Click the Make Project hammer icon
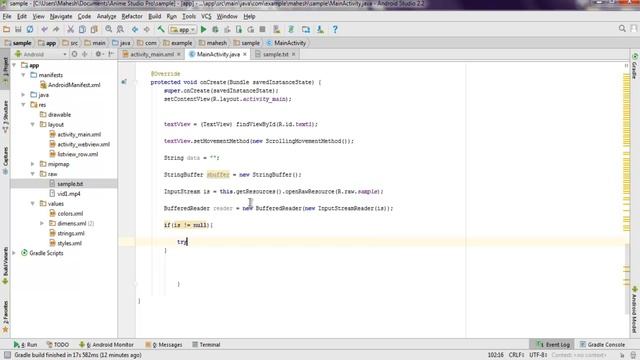 tap(161, 29)
